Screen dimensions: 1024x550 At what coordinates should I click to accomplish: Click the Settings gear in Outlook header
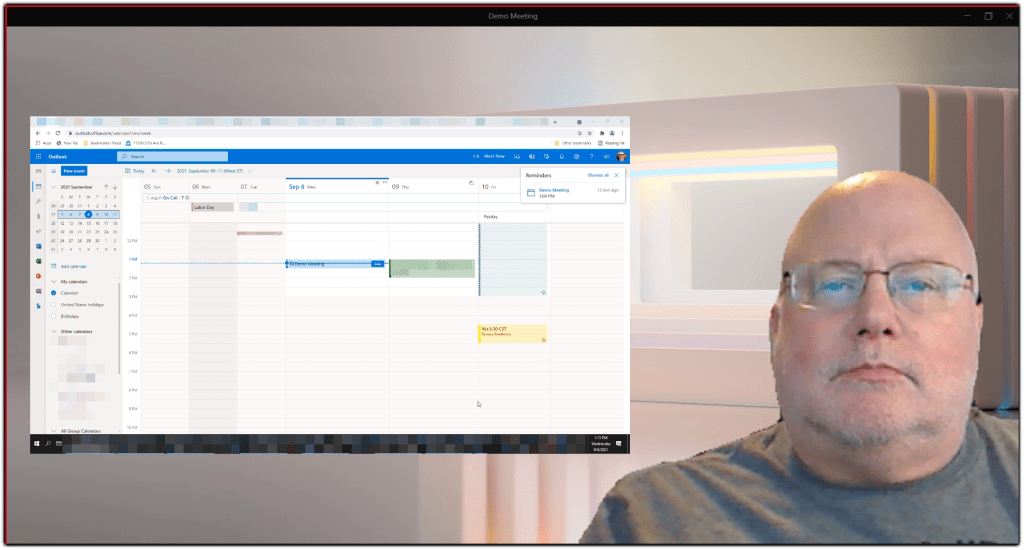click(x=577, y=157)
